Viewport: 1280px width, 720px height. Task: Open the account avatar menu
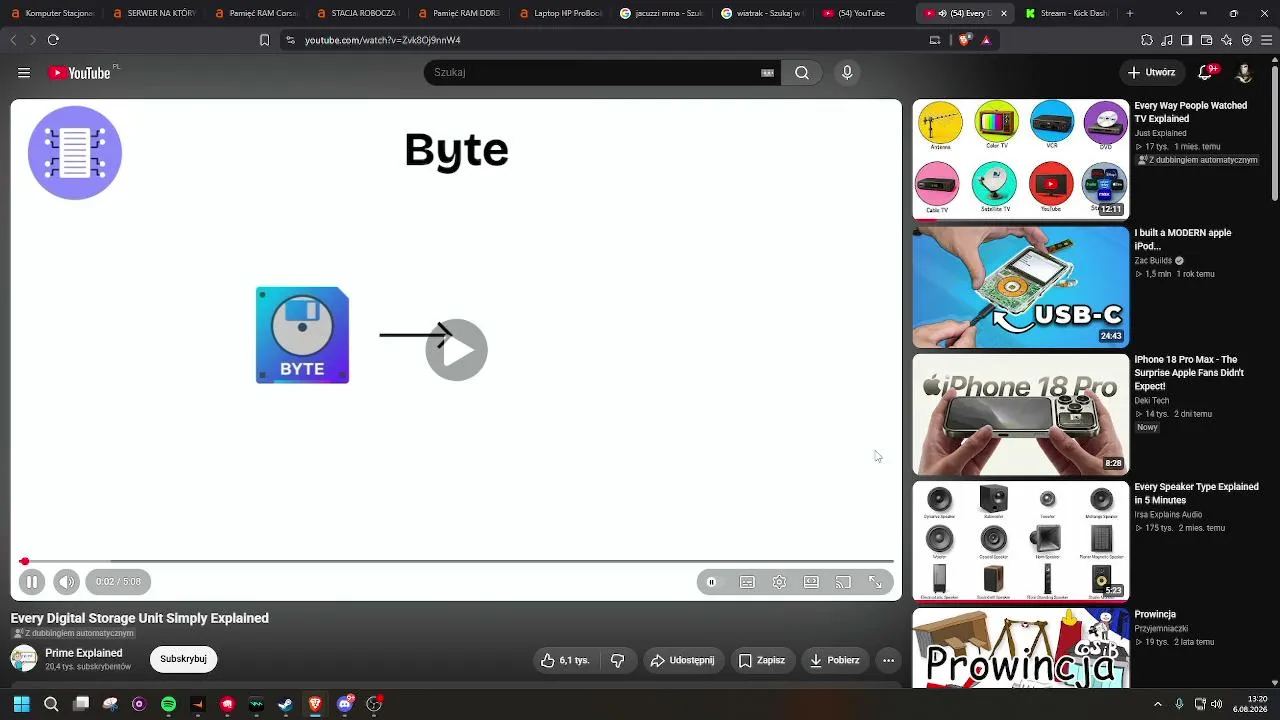(1244, 73)
